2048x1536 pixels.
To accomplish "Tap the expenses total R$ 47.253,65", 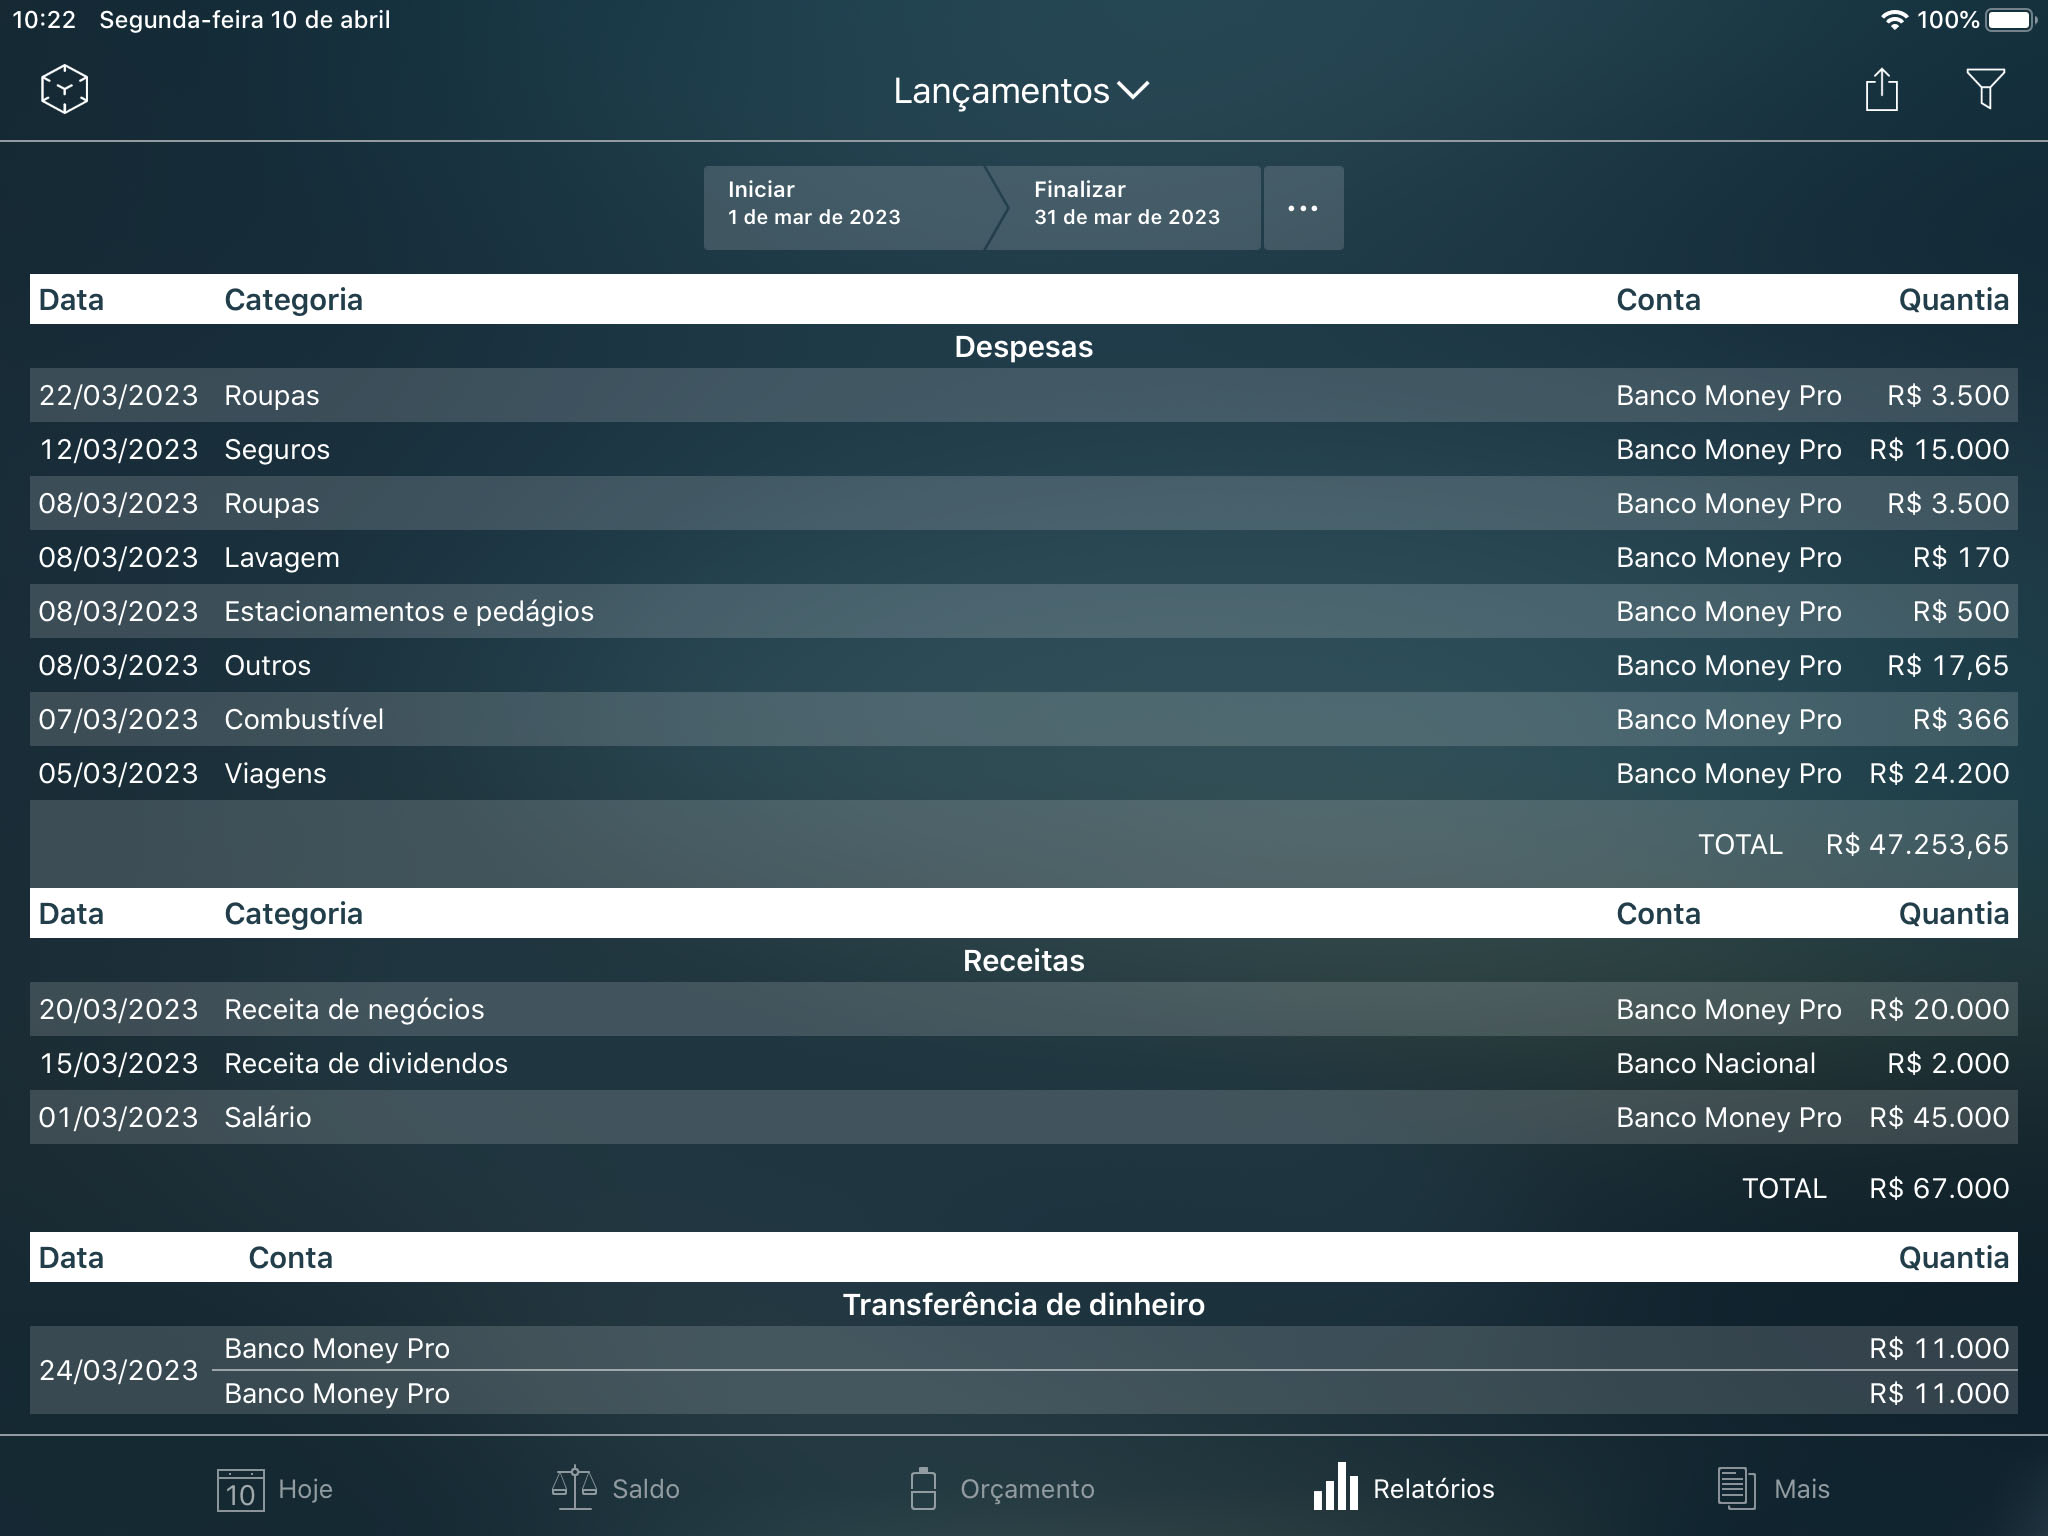I will [1917, 845].
